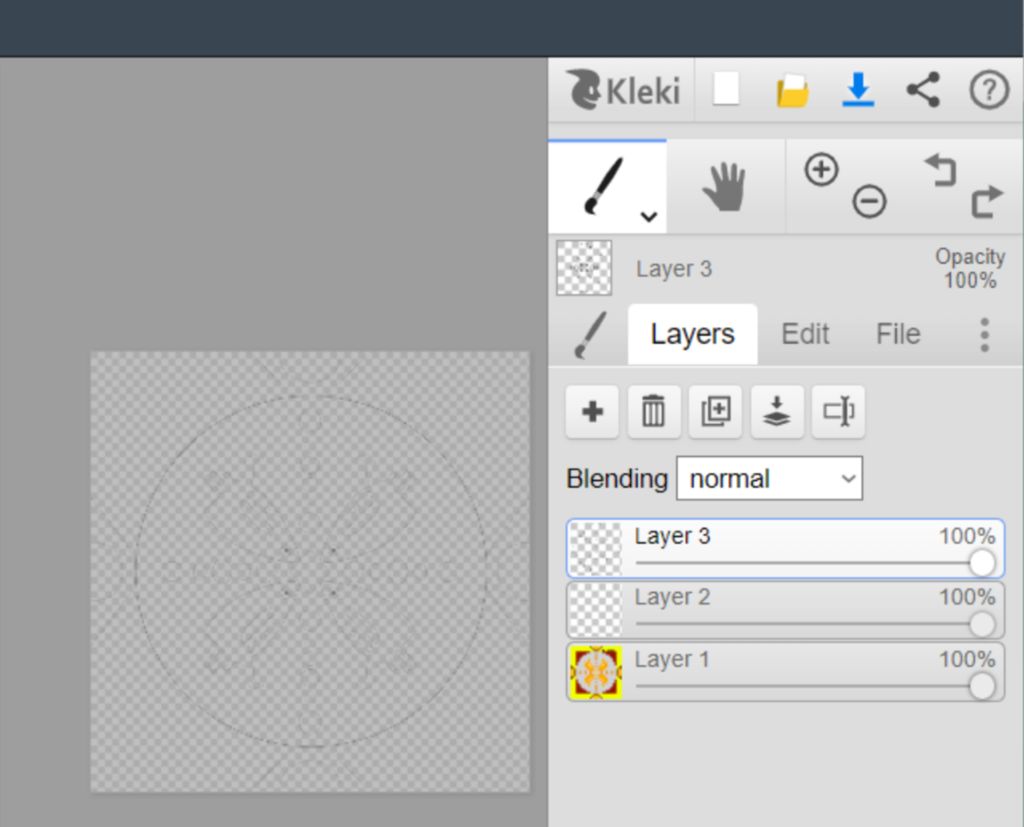Viewport: 1024px width, 827px height.
Task: Open the Edit tab
Action: [x=805, y=334]
